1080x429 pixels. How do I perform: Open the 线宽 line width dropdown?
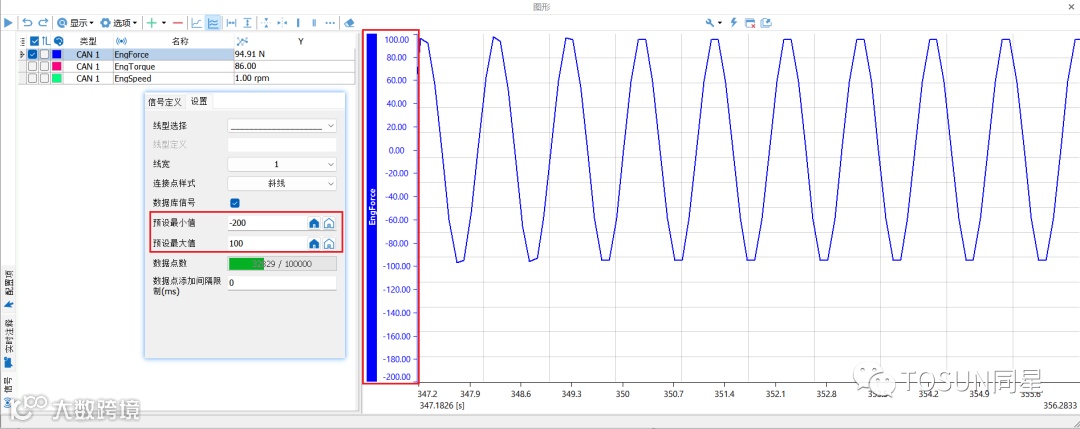(x=282, y=165)
